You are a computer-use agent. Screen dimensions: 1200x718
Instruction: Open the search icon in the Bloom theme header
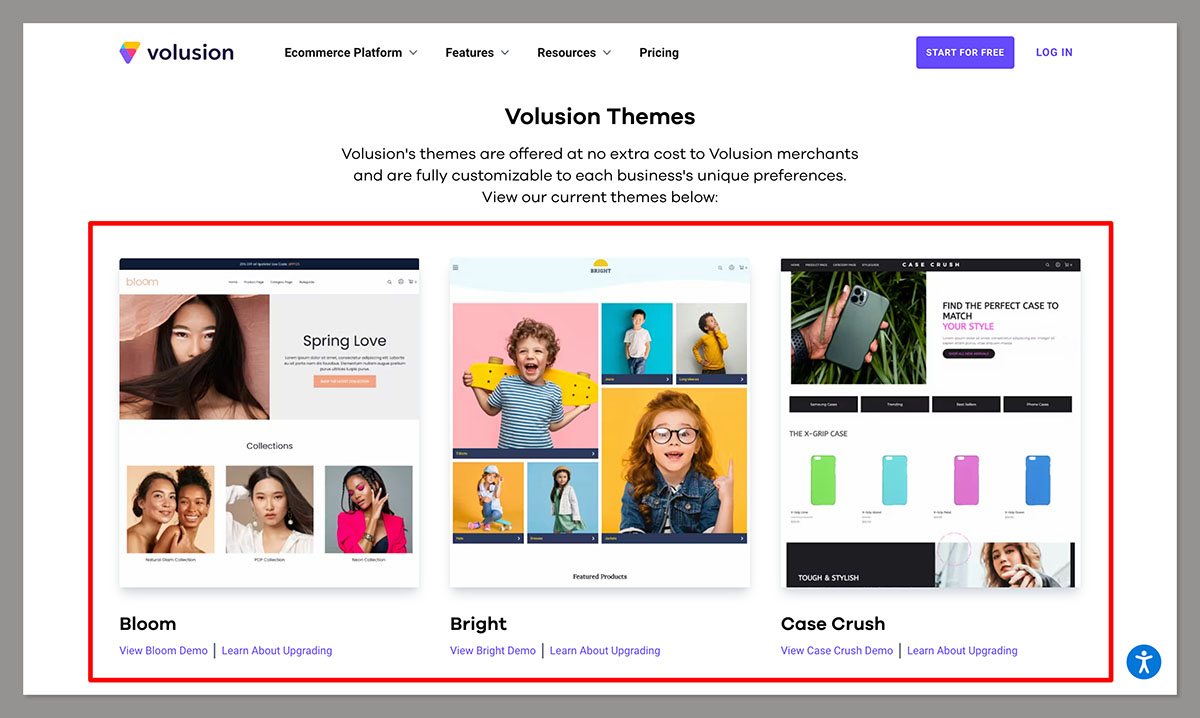click(x=389, y=281)
